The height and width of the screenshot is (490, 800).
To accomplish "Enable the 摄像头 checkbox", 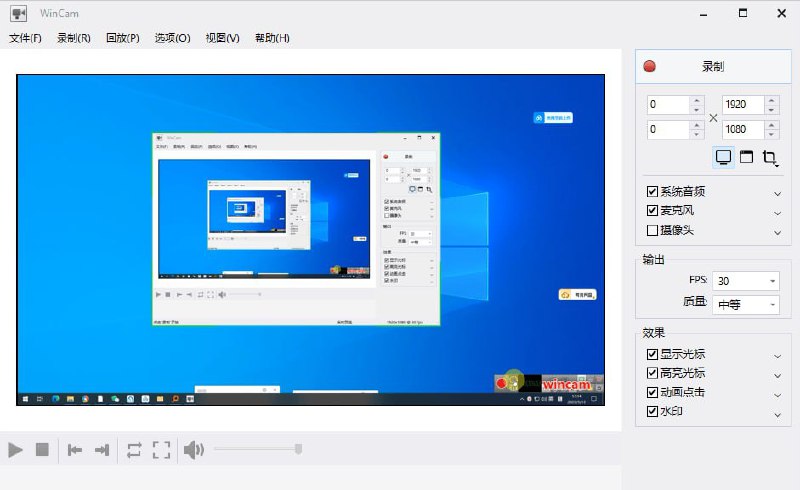I will 653,231.
